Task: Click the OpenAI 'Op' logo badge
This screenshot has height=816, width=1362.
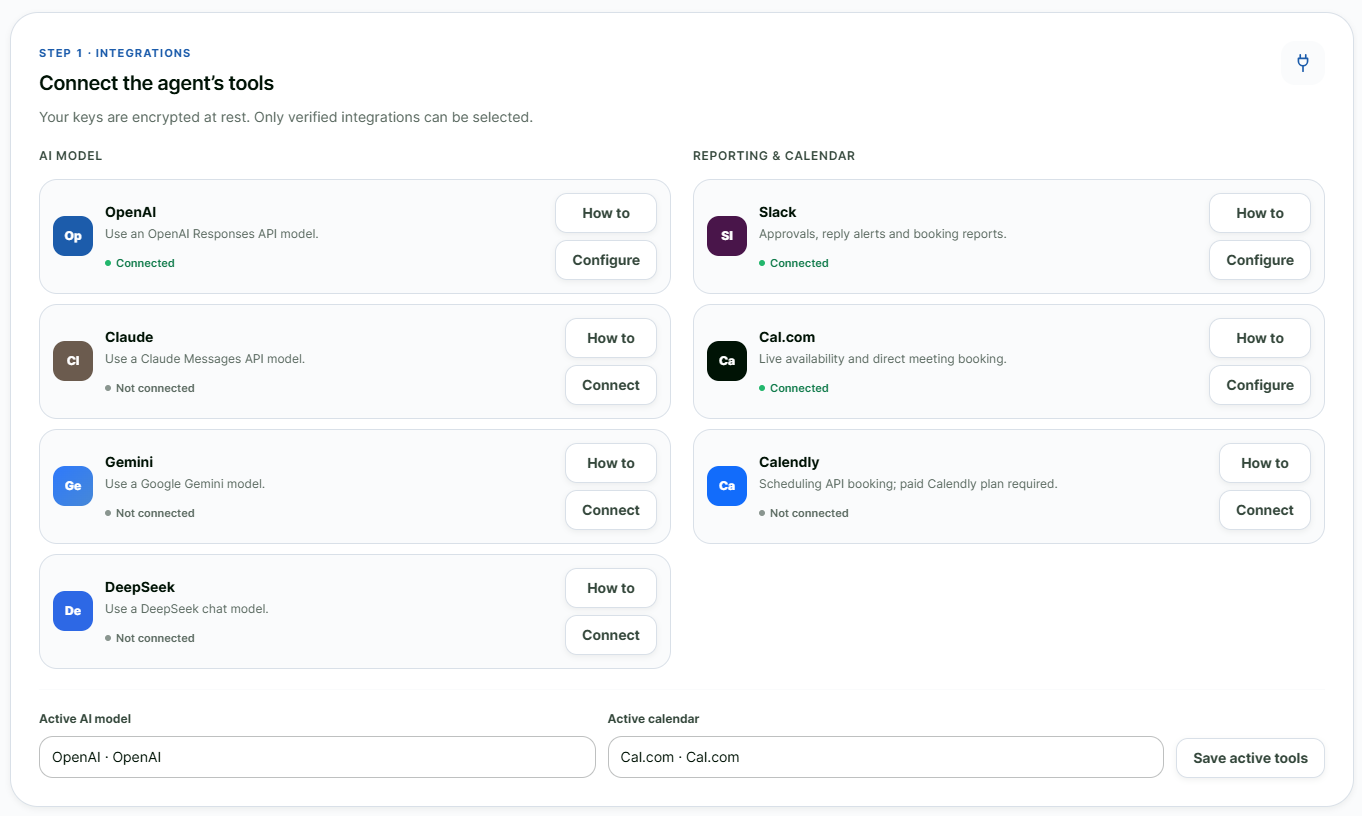Action: coord(73,236)
